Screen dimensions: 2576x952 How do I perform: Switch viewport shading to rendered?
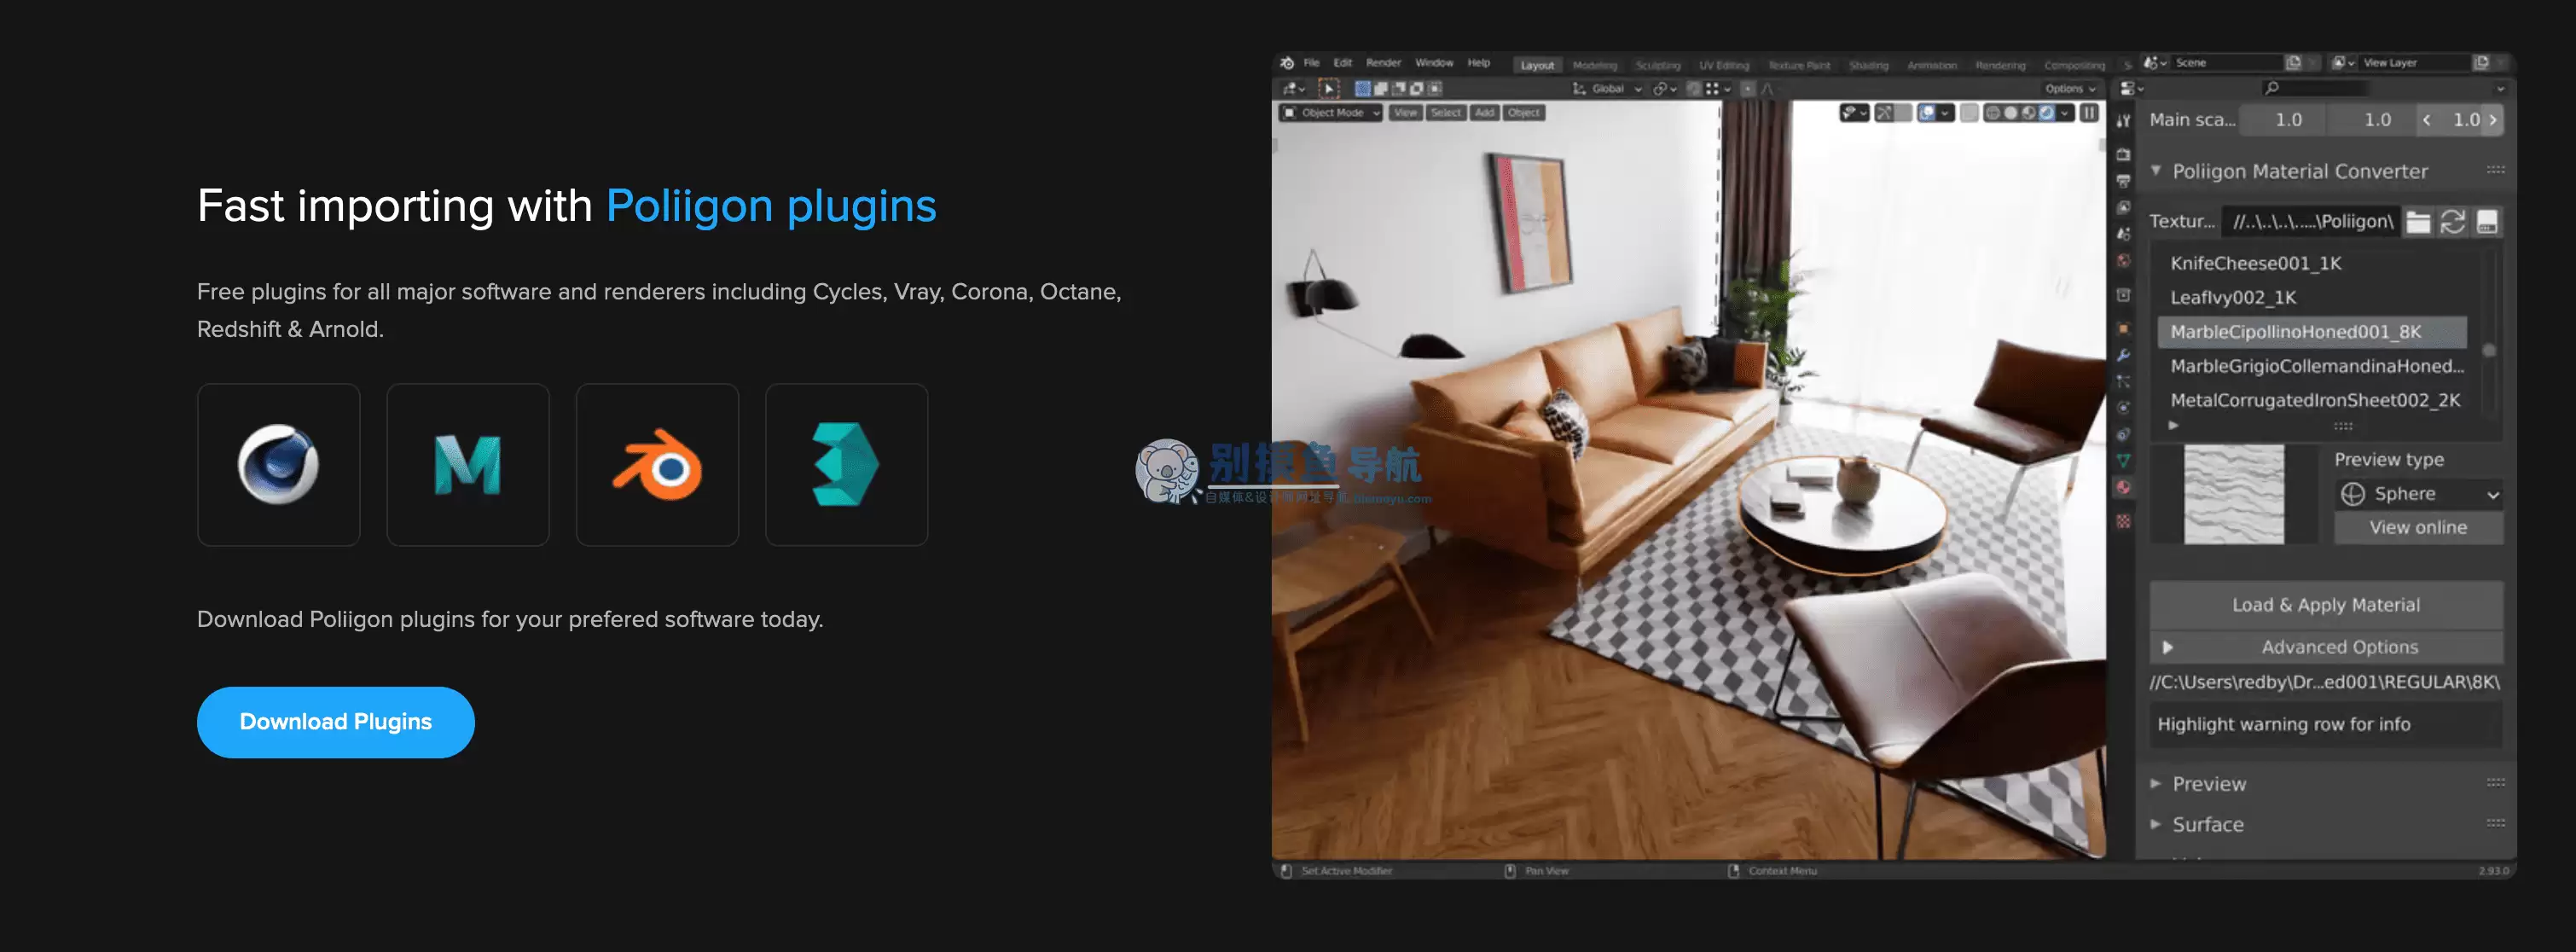click(2046, 113)
